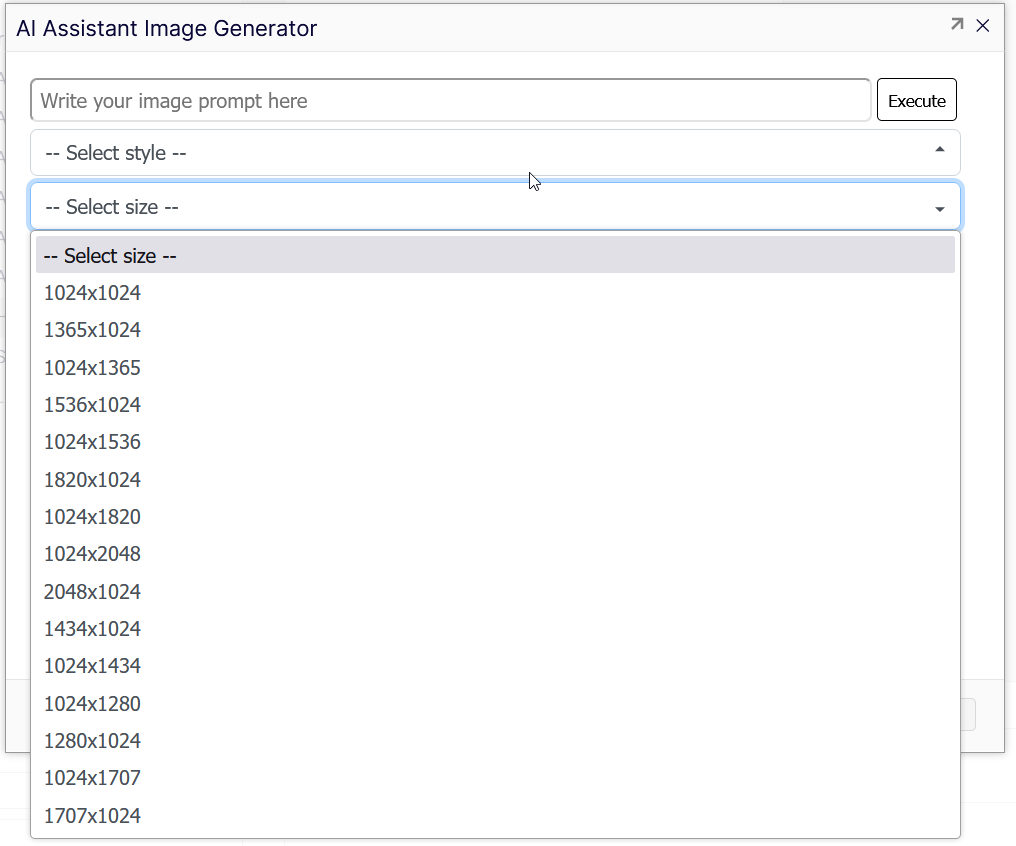1016x846 pixels.
Task: Select size 1024x1536
Action: [x=495, y=442]
